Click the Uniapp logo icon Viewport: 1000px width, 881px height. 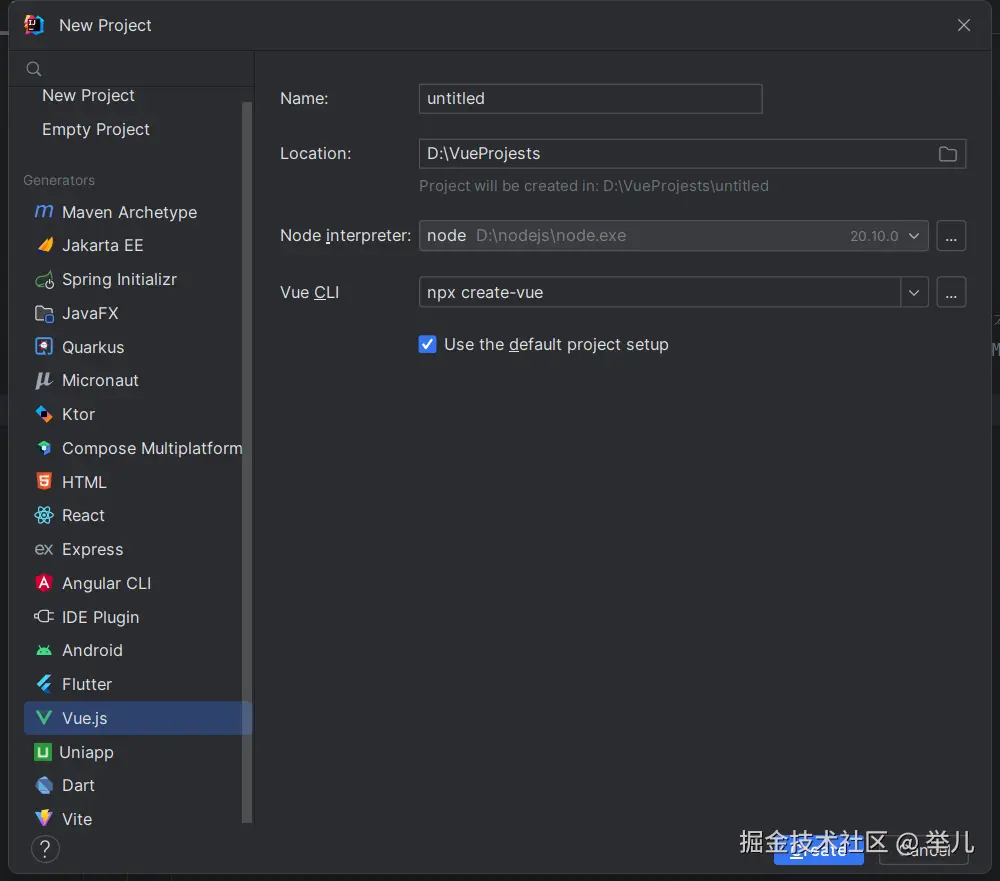click(x=42, y=752)
